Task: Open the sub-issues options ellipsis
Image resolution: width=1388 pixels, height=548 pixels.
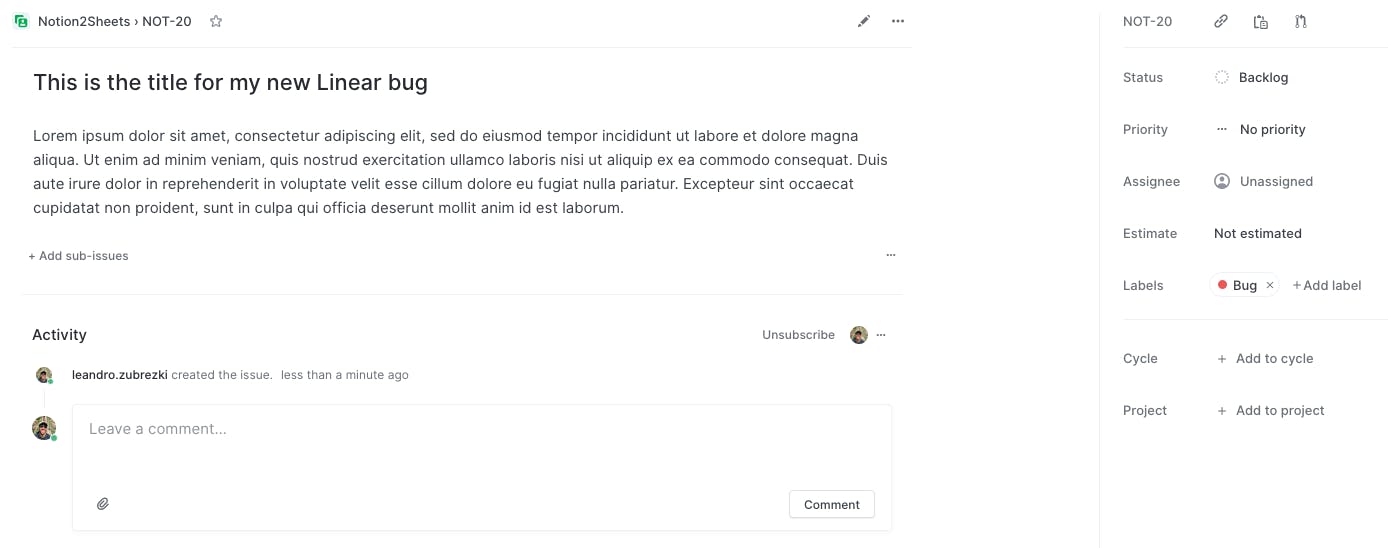Action: click(891, 255)
